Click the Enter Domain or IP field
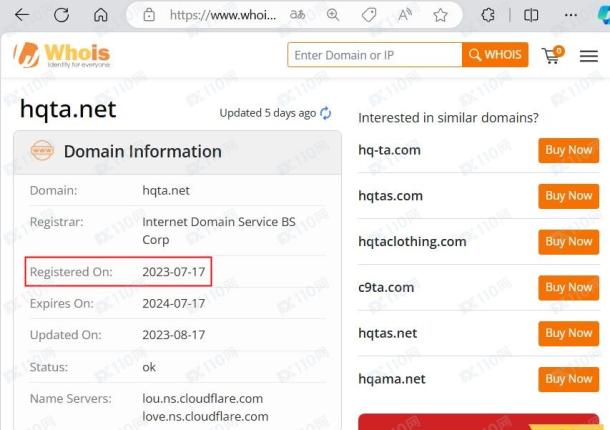This screenshot has width=610, height=430. [x=375, y=55]
